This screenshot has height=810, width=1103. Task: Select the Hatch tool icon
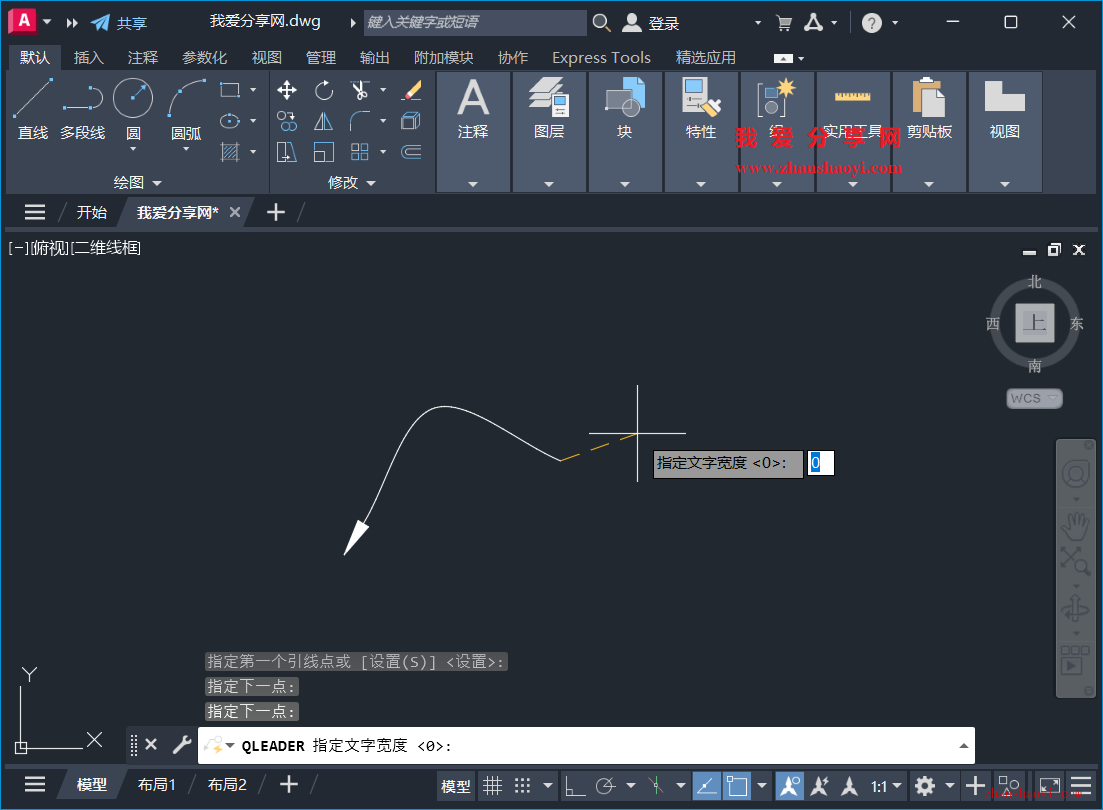pos(230,151)
